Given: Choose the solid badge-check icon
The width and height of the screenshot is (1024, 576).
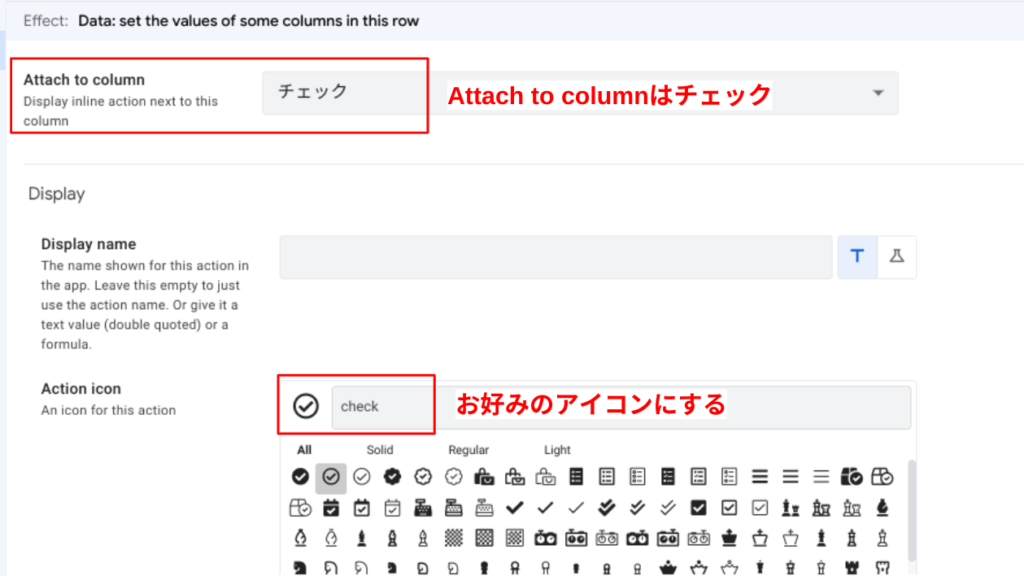Looking at the screenshot, I should tap(393, 476).
